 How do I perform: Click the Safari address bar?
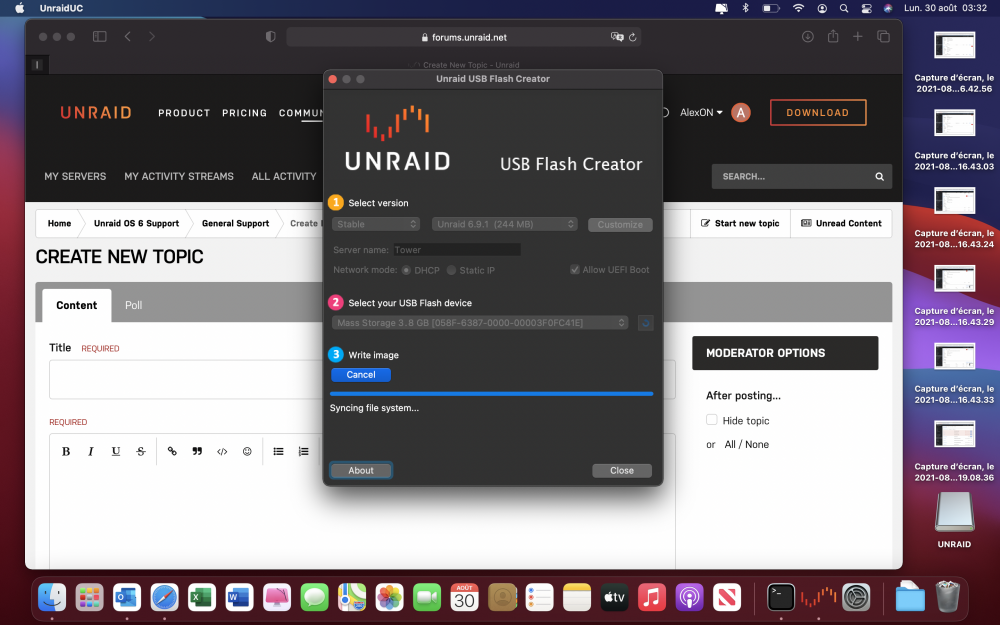click(464, 37)
